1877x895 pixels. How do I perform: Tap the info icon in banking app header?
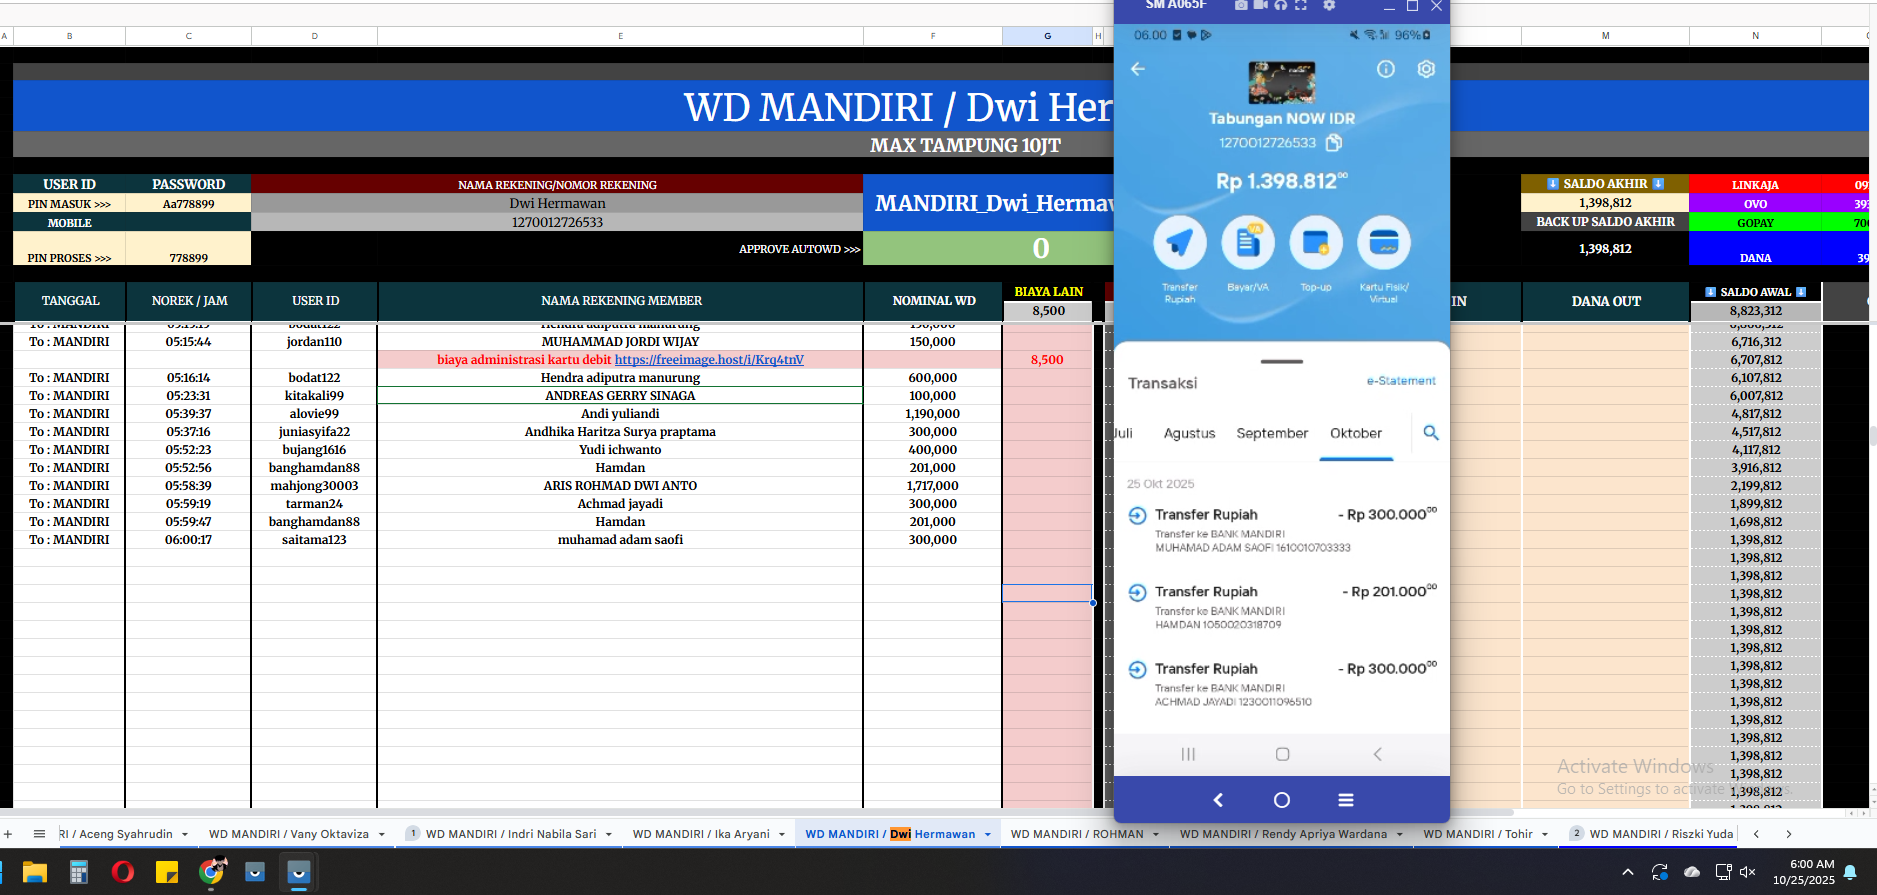click(x=1386, y=69)
